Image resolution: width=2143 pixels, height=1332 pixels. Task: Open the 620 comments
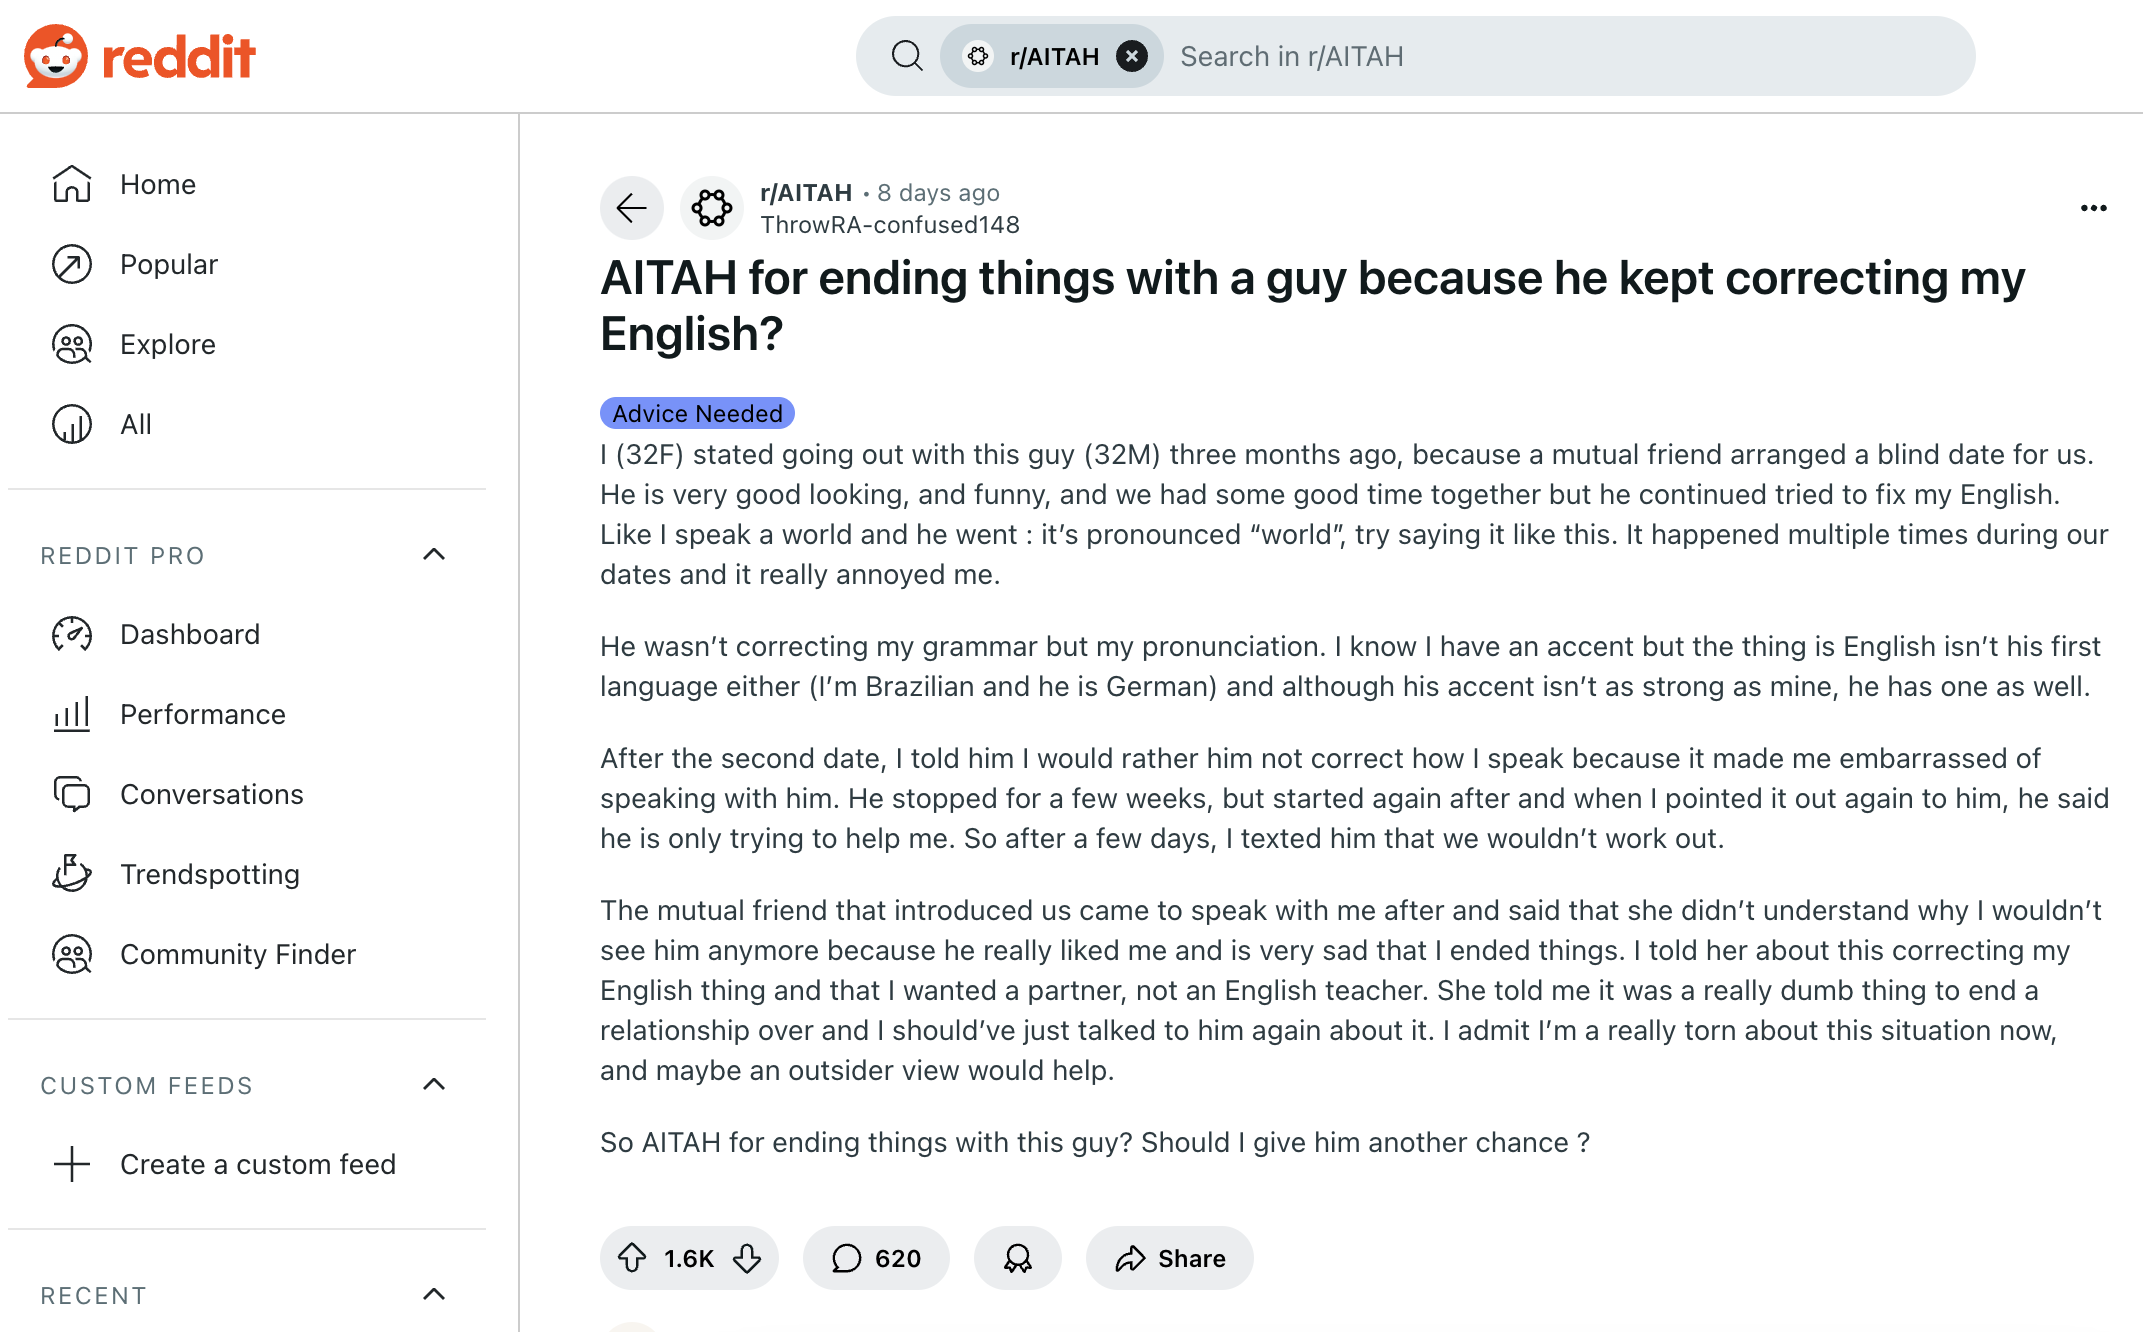pyautogui.click(x=876, y=1257)
